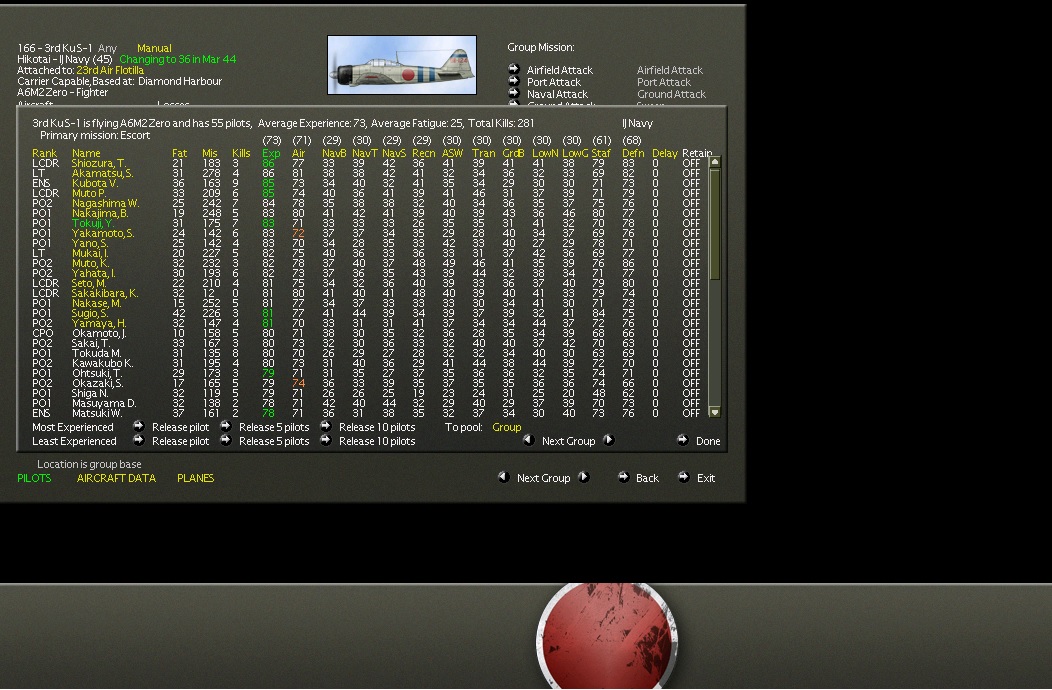Select pilot Yahata, I.

[93, 273]
